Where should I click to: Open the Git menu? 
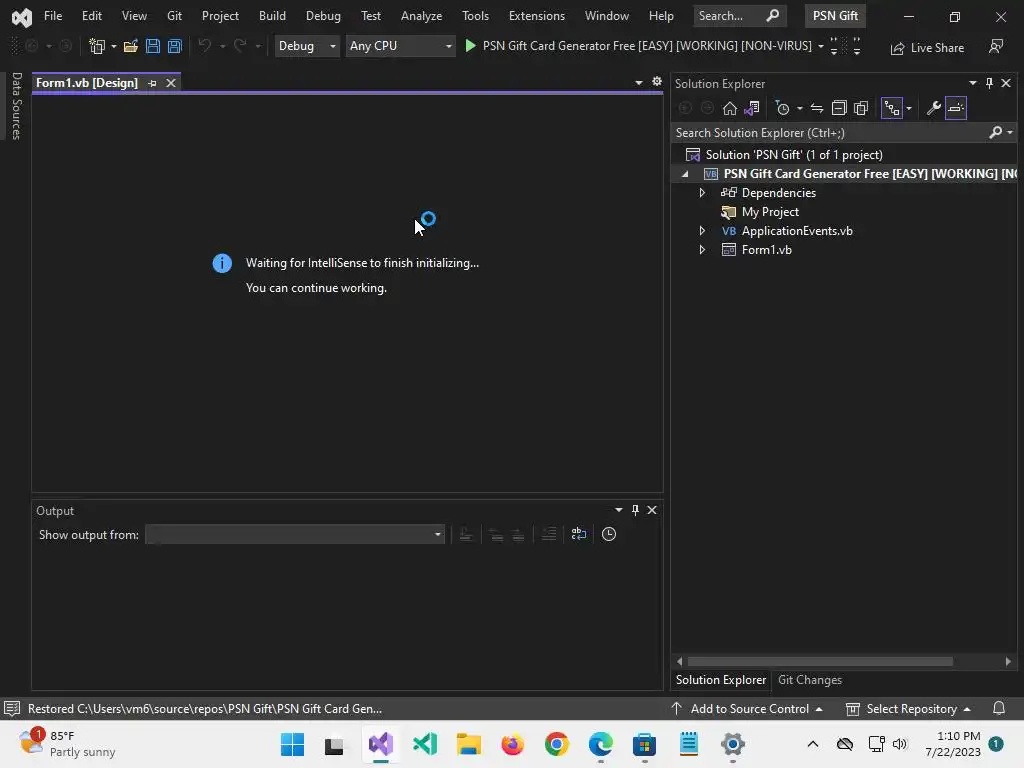[174, 16]
